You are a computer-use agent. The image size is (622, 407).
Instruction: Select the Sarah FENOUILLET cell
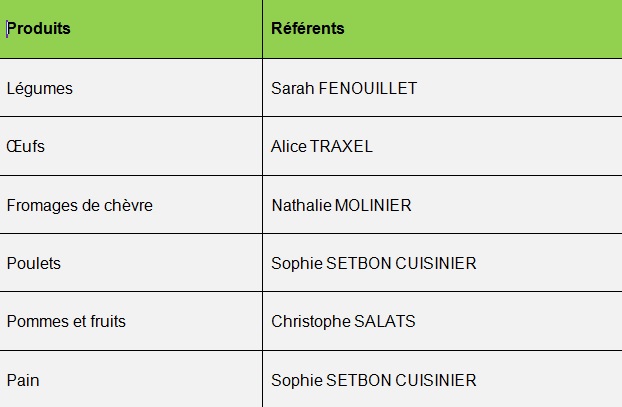click(442, 88)
